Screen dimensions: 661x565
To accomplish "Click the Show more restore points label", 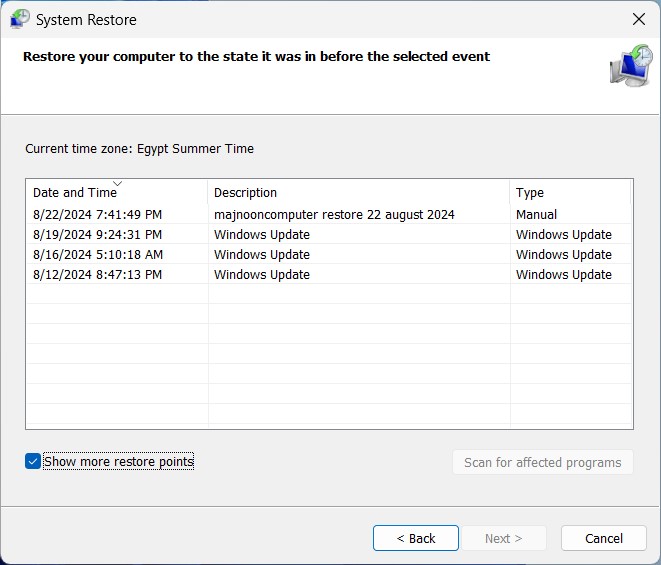I will tap(118, 461).
